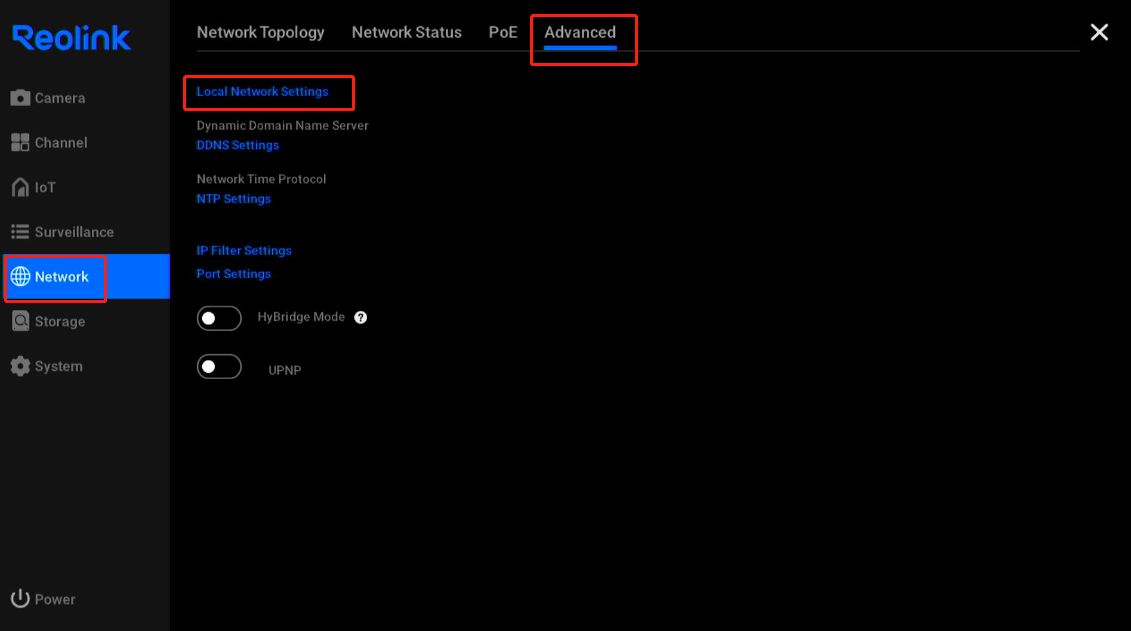
Task: Click 'Network Time Protocol' text
Action: pyautogui.click(x=261, y=179)
